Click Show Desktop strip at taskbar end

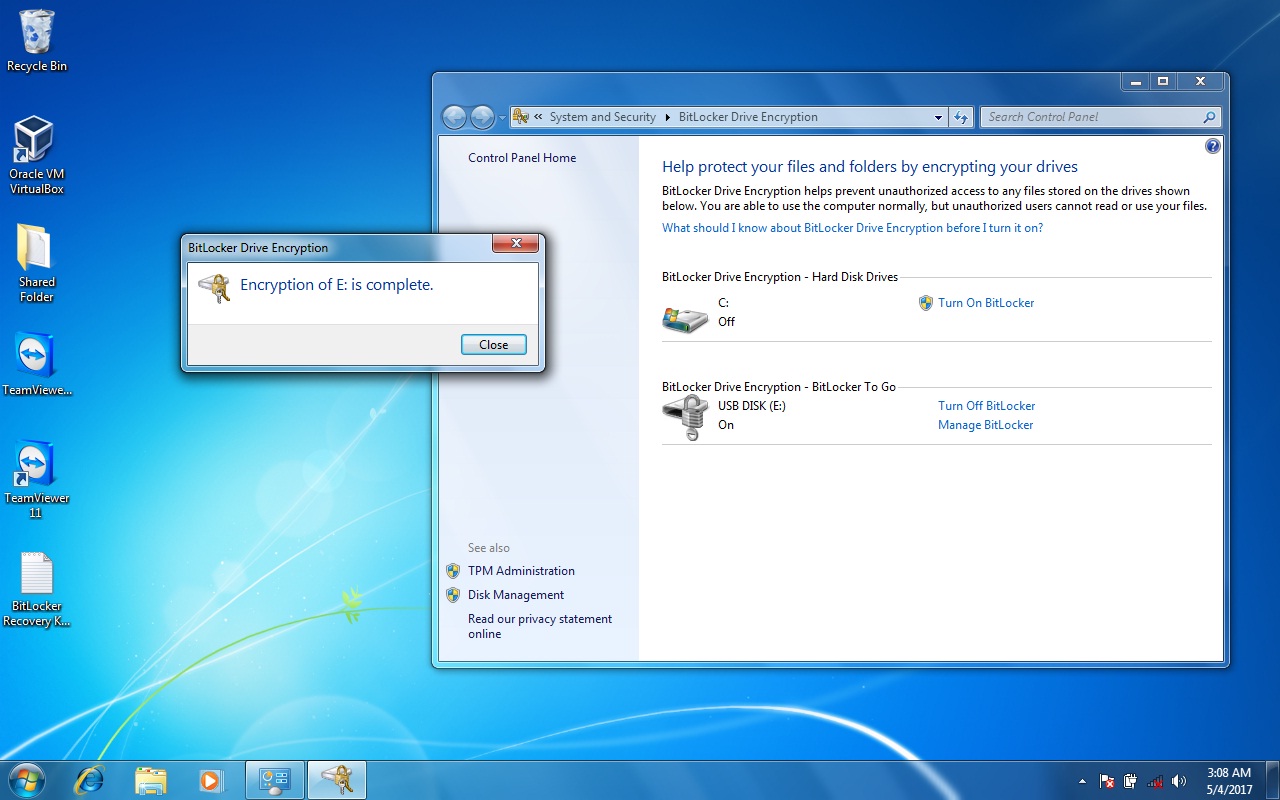[x=1273, y=780]
